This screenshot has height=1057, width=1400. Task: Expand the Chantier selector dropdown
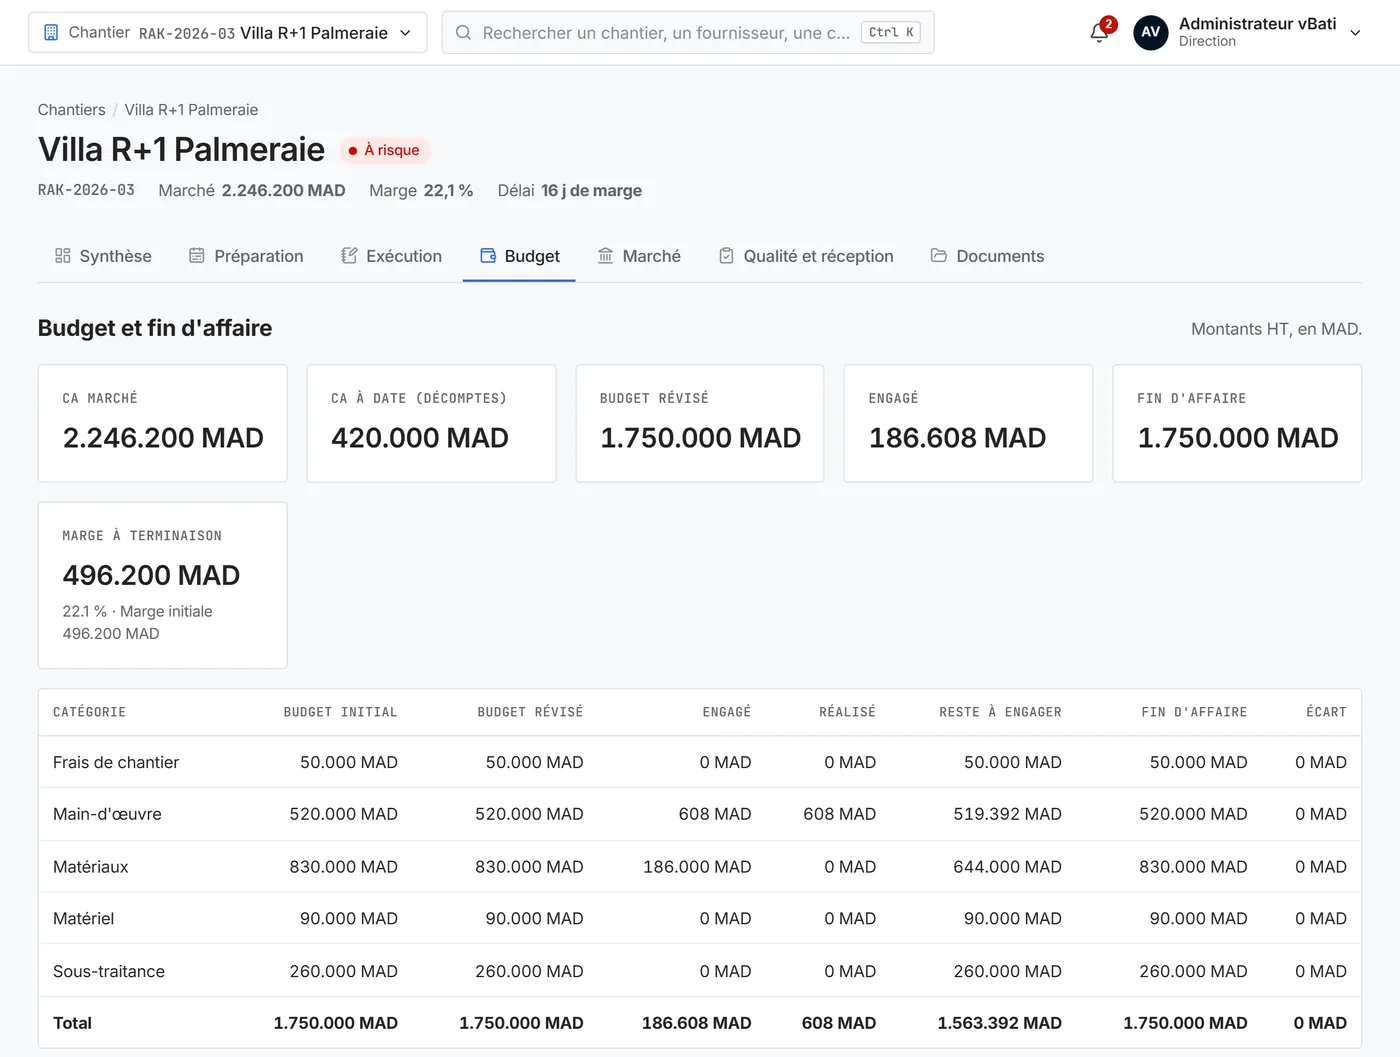228,33
